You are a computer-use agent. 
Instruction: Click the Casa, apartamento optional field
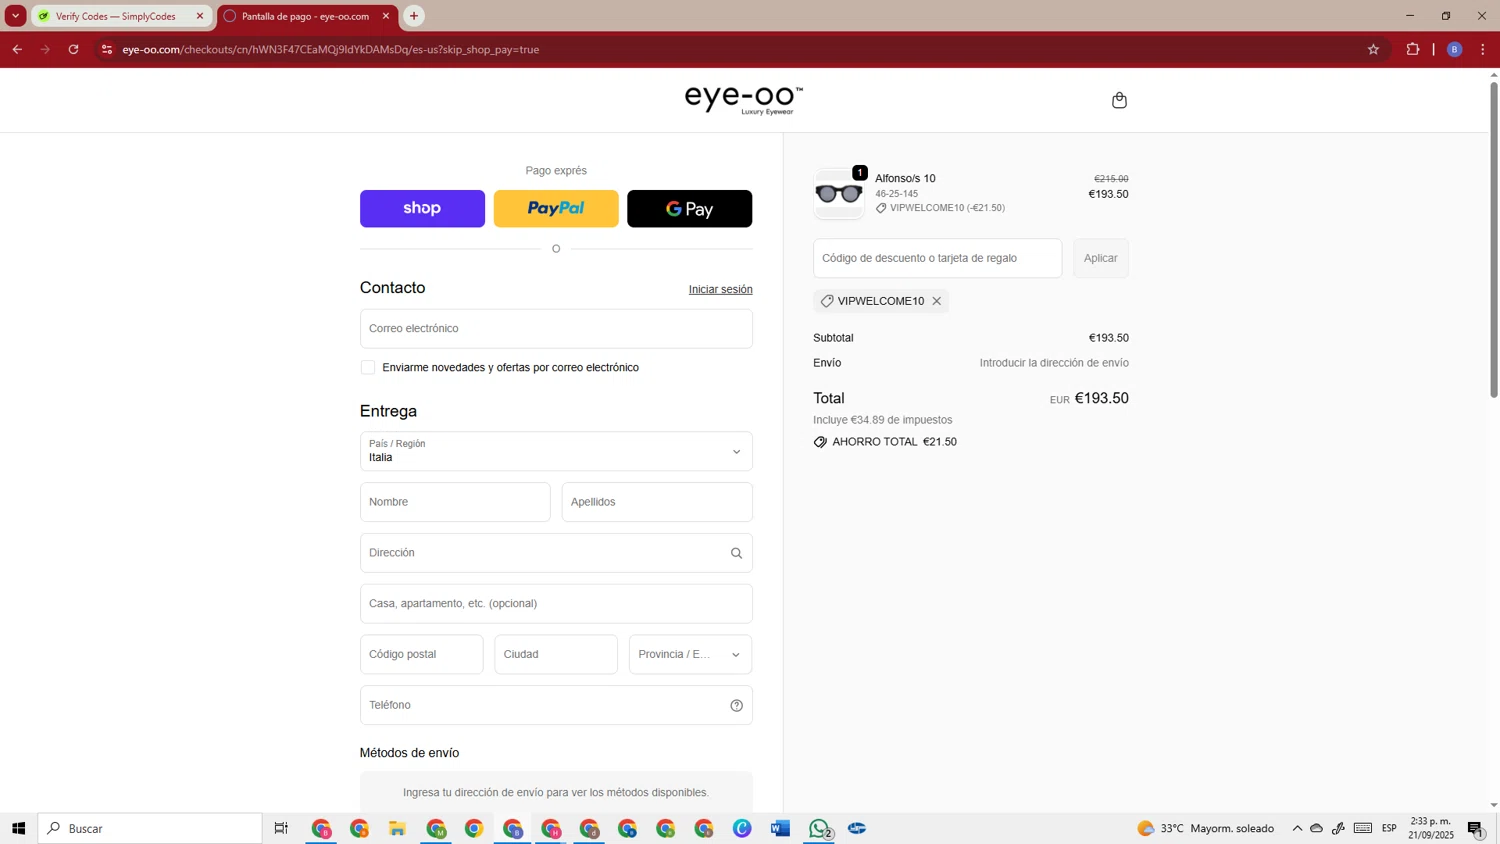click(x=556, y=604)
